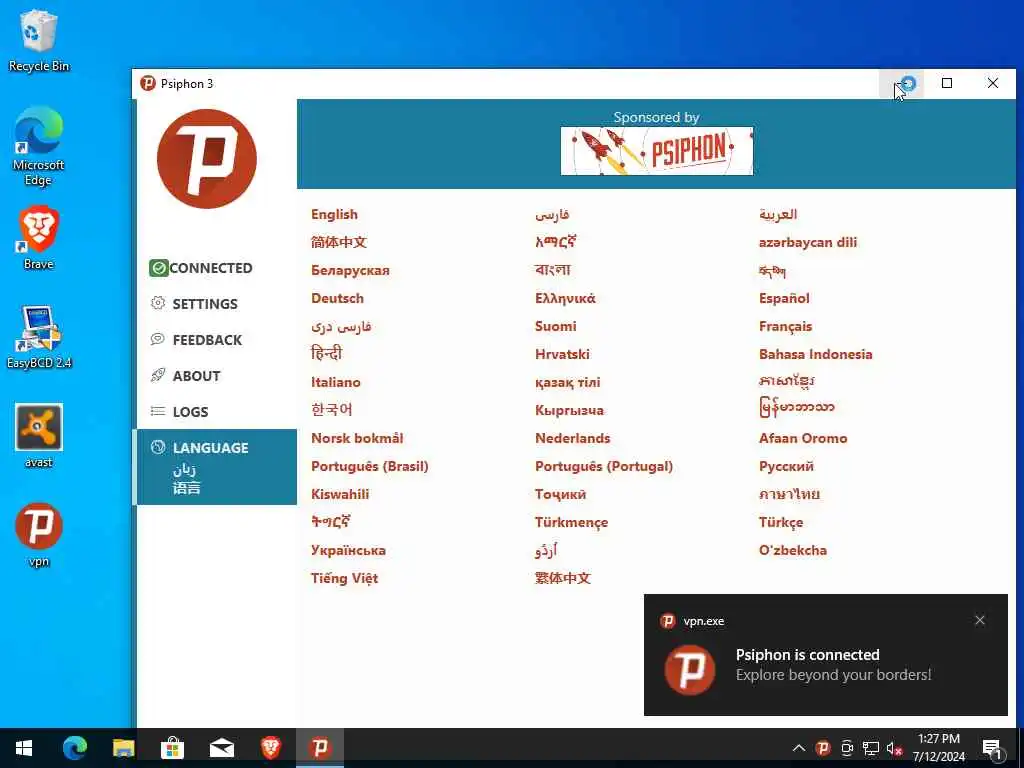Click the Psiphon system tray icon
The height and width of the screenshot is (768, 1024).
(823, 748)
